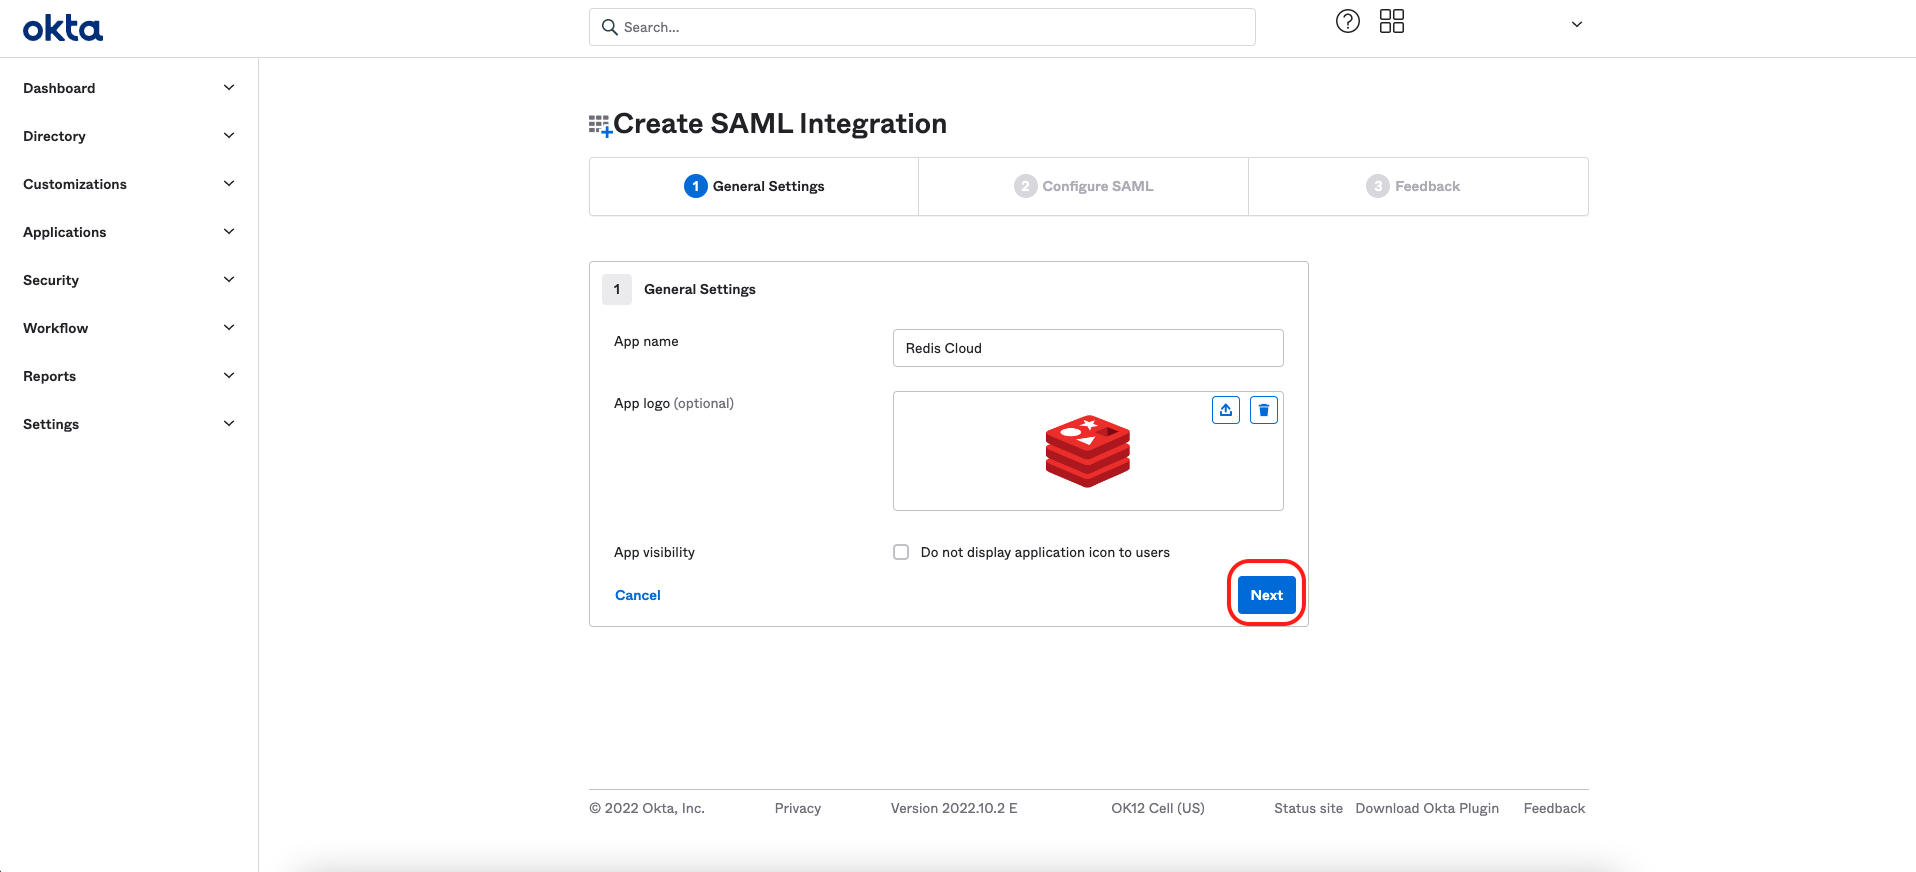Click the Redis logo image preview
The image size is (1916, 872).
(1087, 451)
